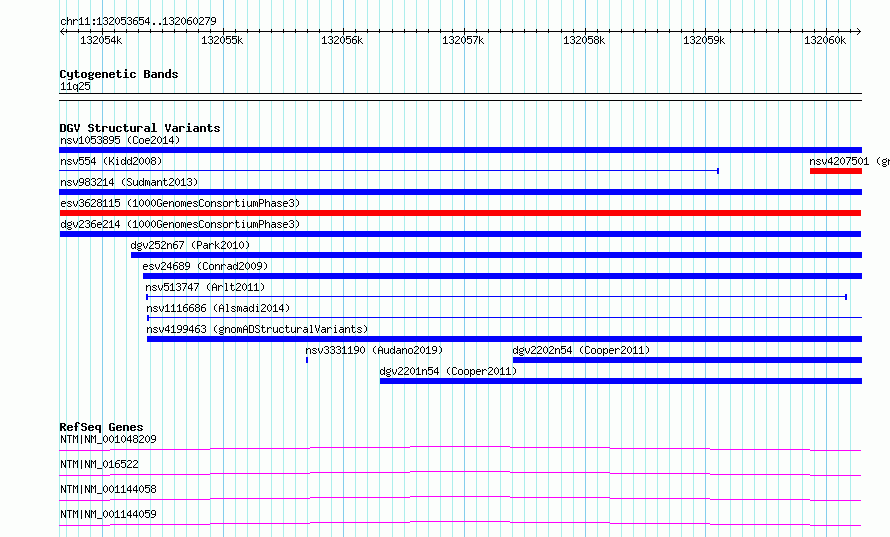Select the nsv4199463 (gnomADStructuralVariants) bar

coord(504,339)
